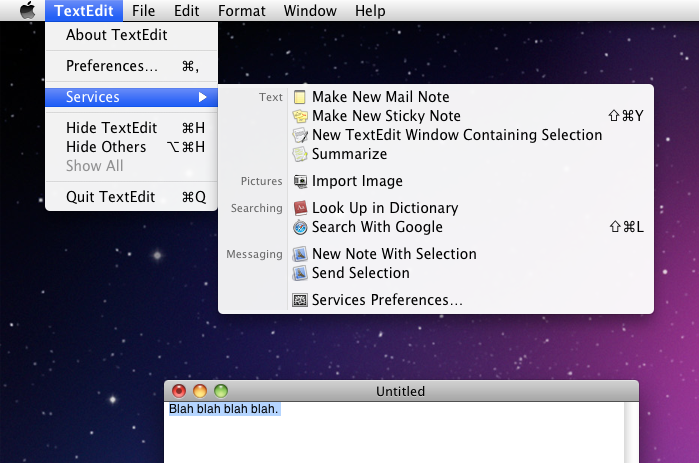Open the Window menu
Viewport: 699px width, 463px height.
(310, 10)
